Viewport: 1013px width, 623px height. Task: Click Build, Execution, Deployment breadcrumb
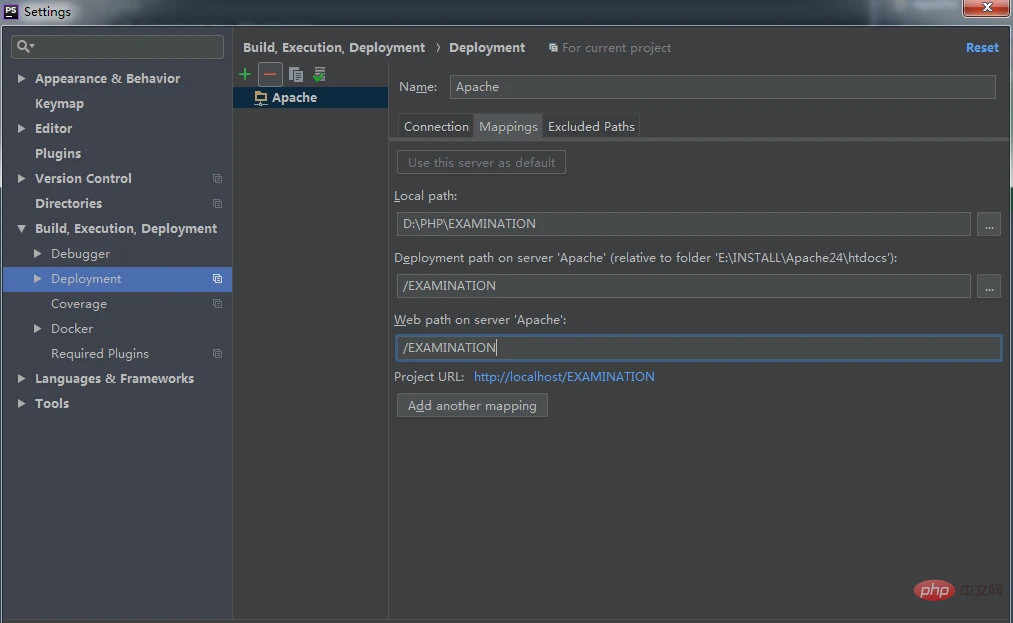(334, 48)
